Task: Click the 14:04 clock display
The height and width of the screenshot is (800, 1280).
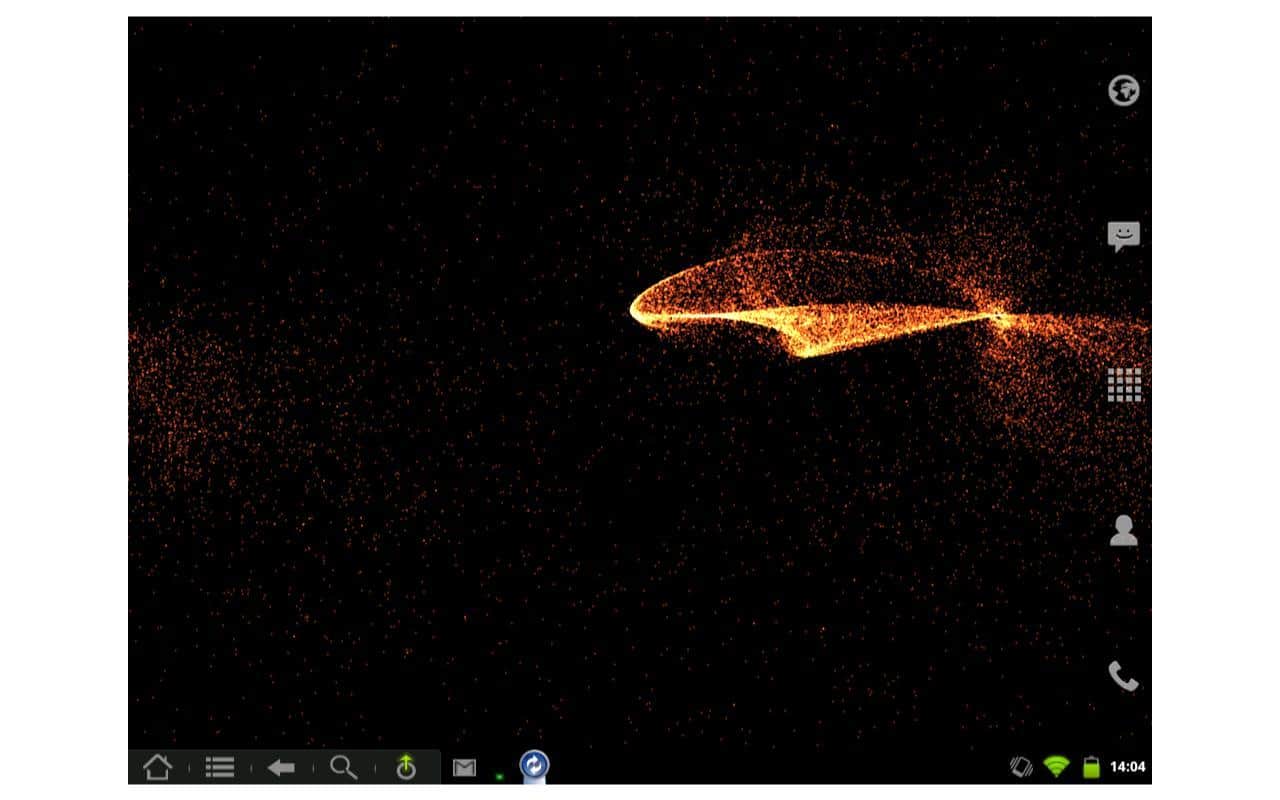Action: pyautogui.click(x=1128, y=767)
